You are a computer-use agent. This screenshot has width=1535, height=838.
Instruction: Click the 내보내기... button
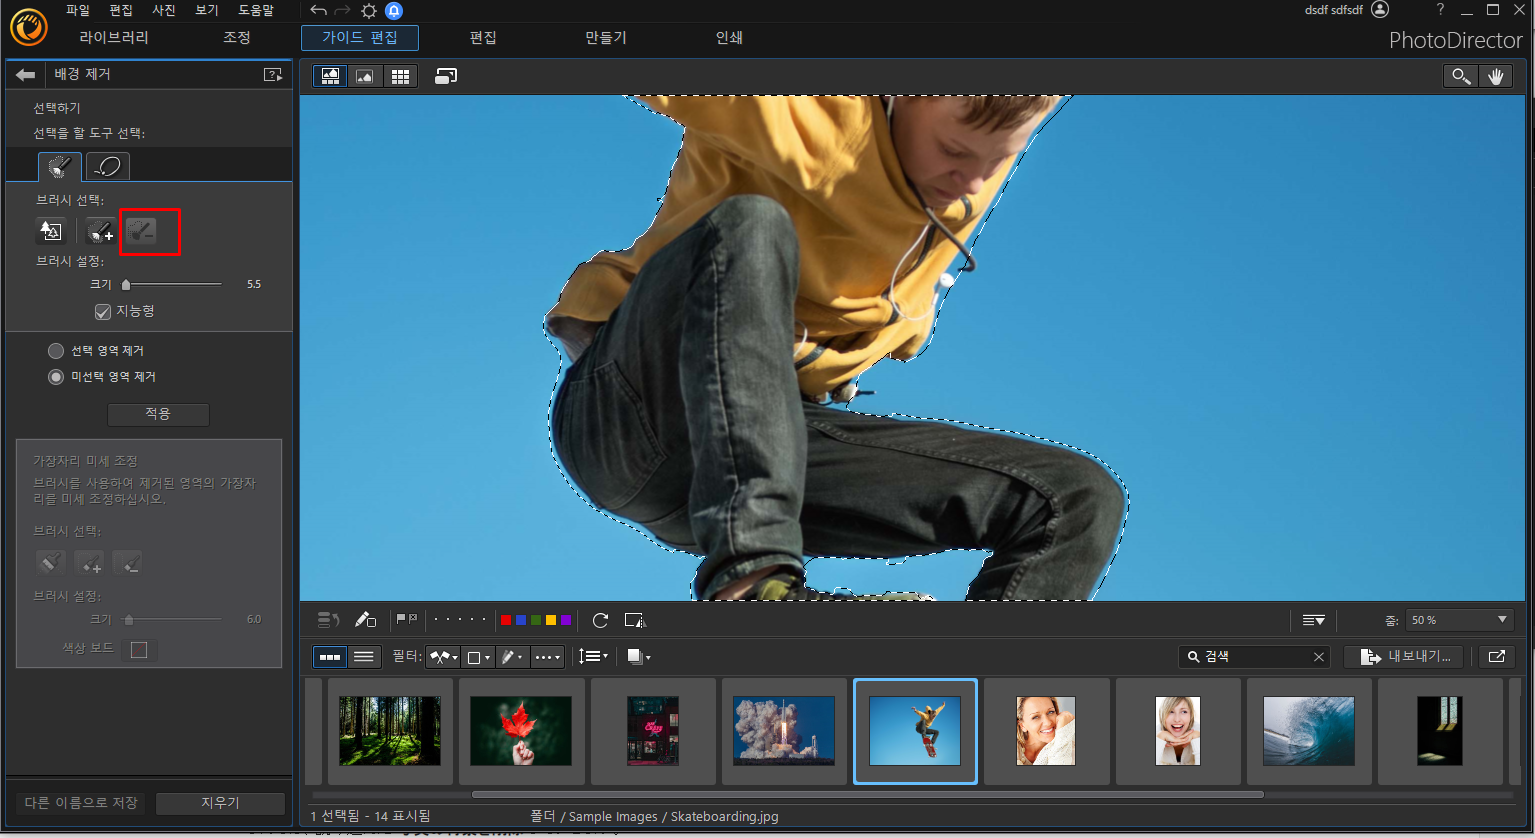tap(1404, 656)
